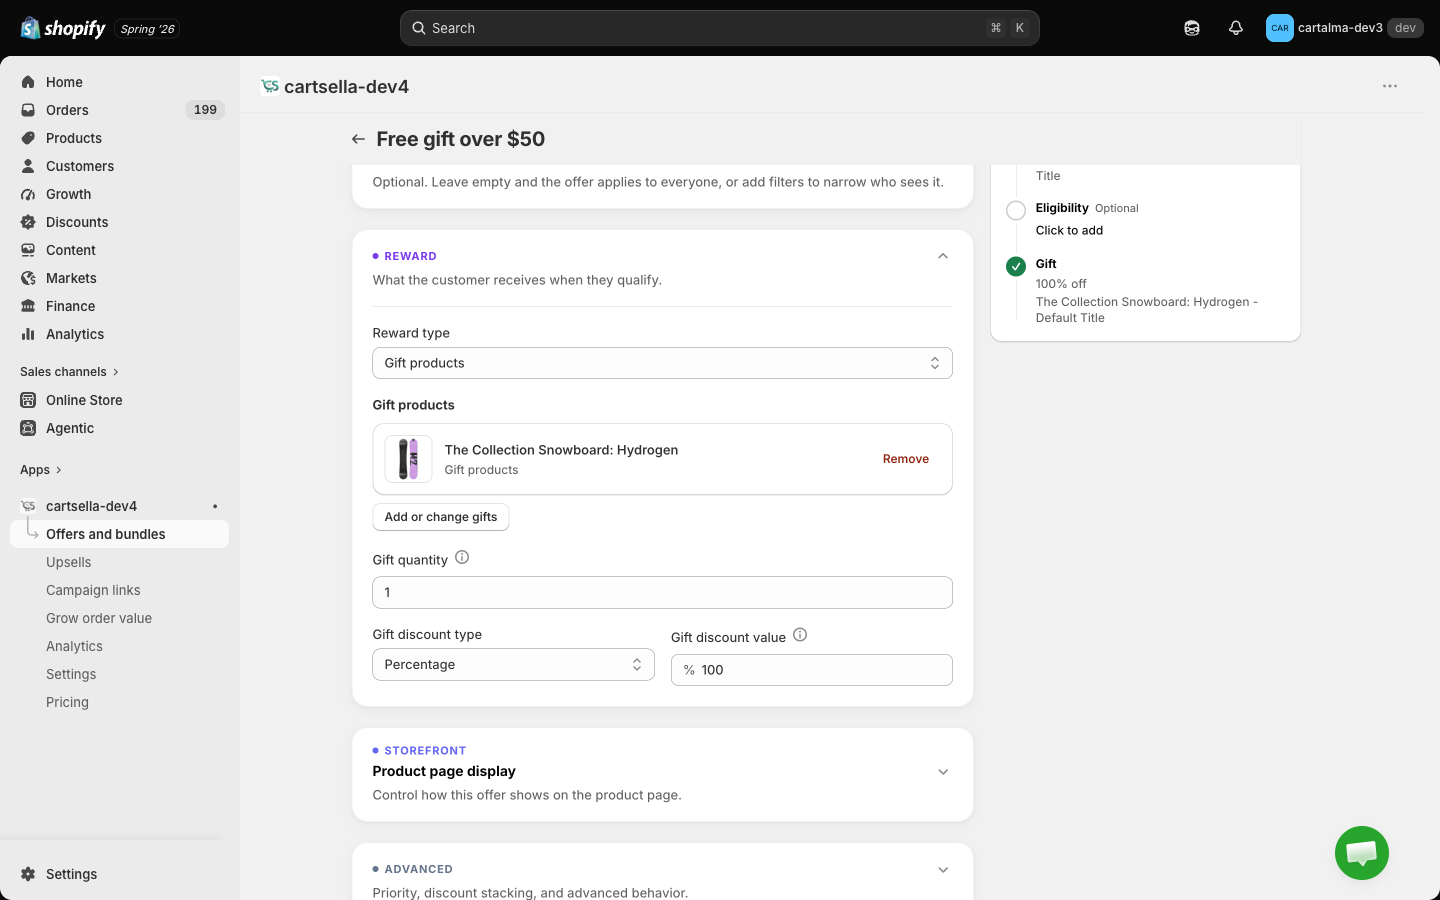Click the cartalma-dev3 account avatar
This screenshot has height=900, width=1440.
tap(1280, 28)
